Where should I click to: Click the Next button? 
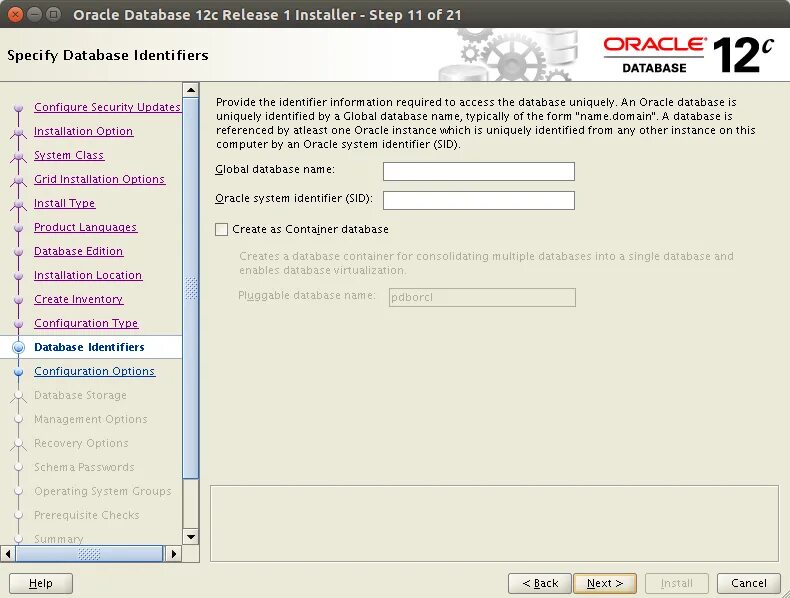coord(605,583)
